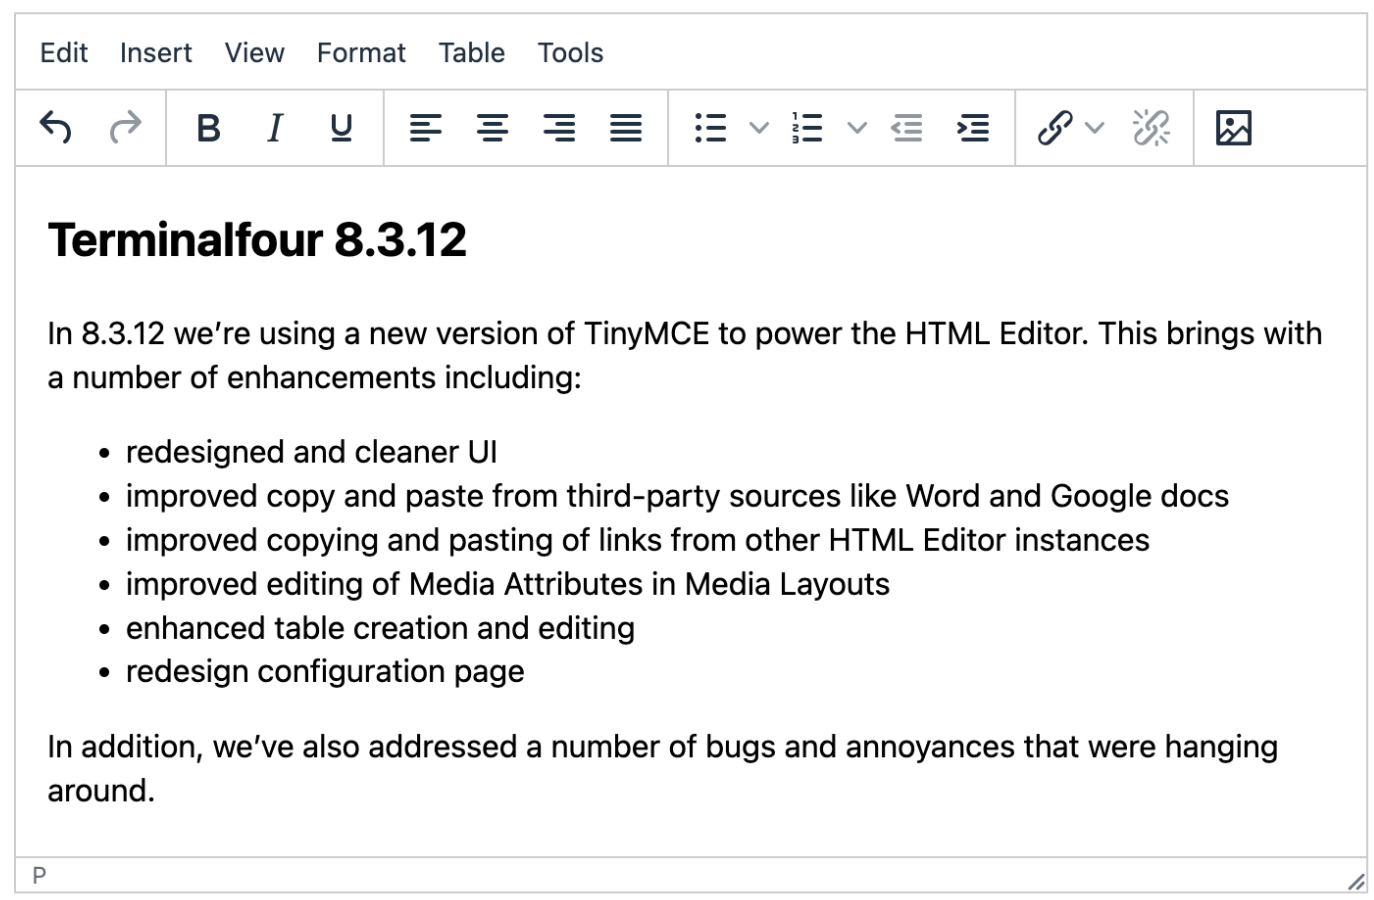Open the insert link dropdown chevron
Screen dimensions: 1374x900
point(1093,128)
